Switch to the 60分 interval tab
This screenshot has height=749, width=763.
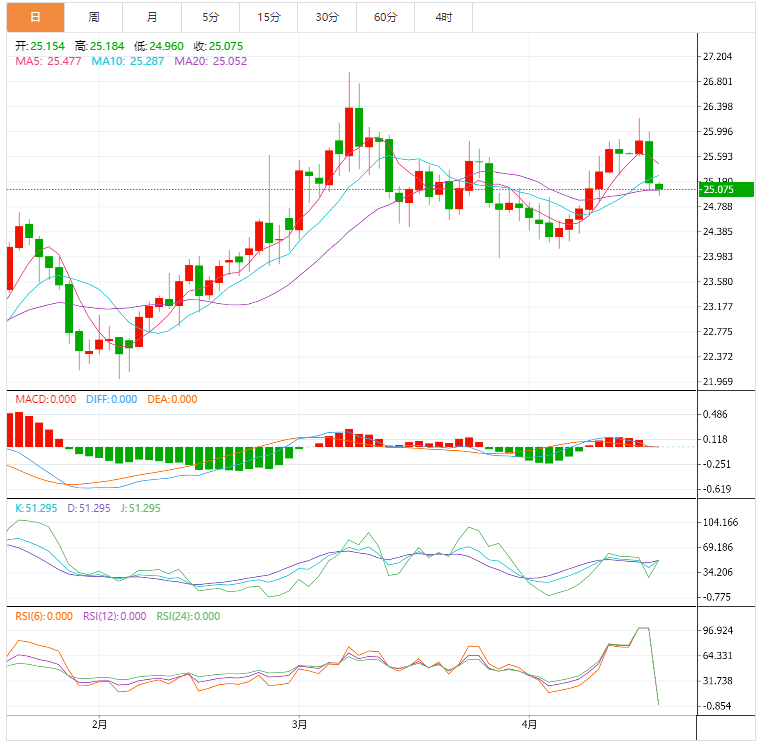point(385,17)
